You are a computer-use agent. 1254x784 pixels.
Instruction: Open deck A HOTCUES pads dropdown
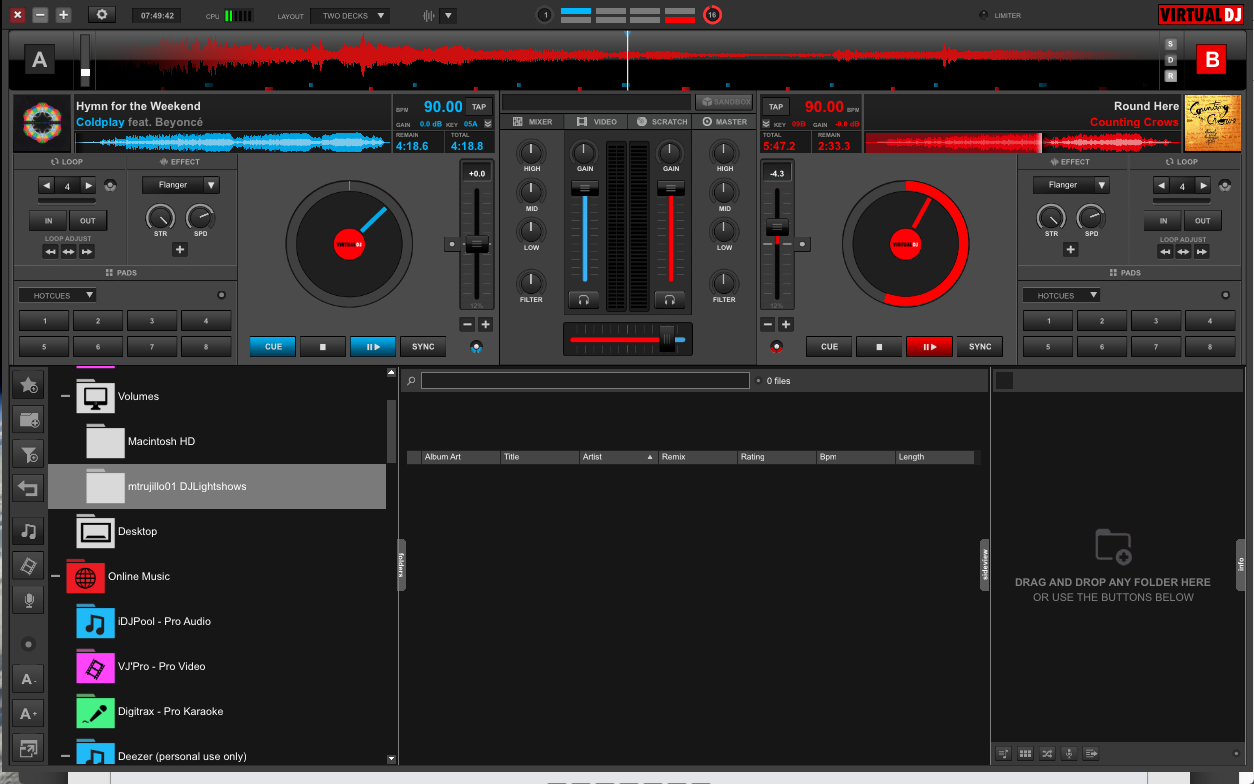tap(57, 295)
